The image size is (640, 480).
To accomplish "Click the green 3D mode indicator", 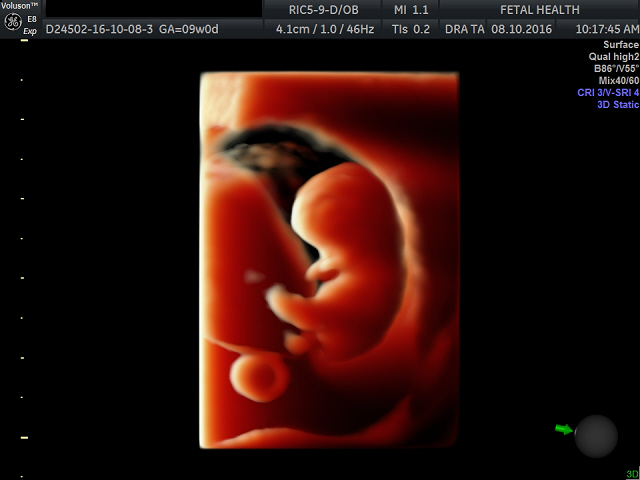I will pyautogui.click(x=632, y=474).
